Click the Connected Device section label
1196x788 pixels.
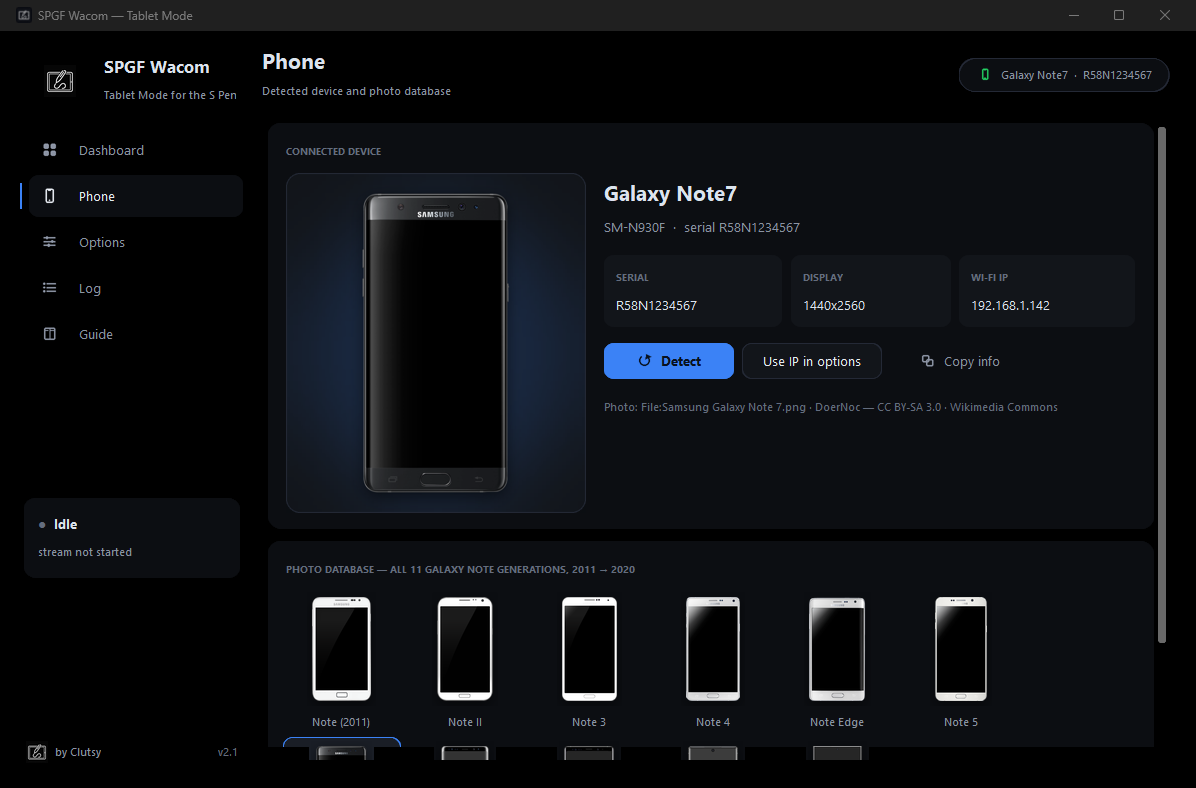pyautogui.click(x=333, y=151)
